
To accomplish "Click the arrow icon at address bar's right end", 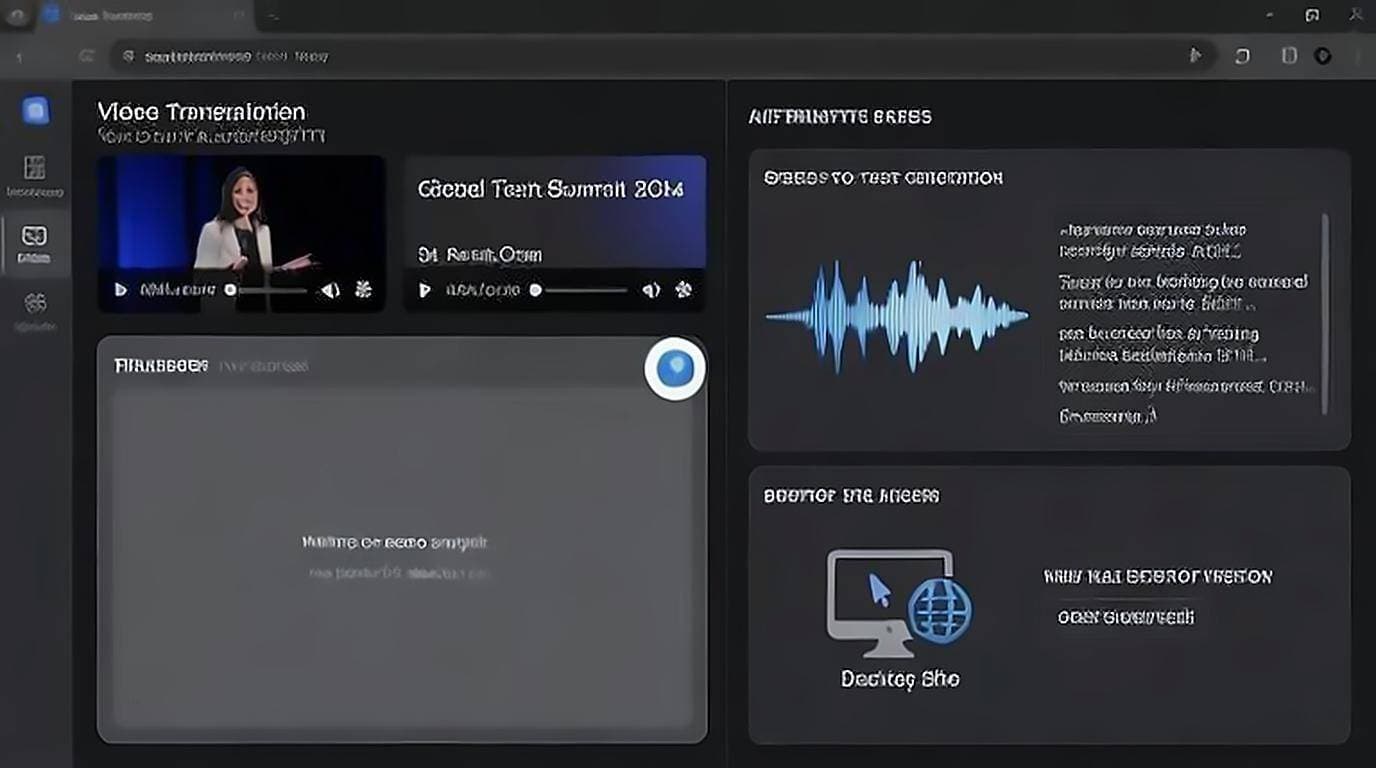I will [1195, 56].
